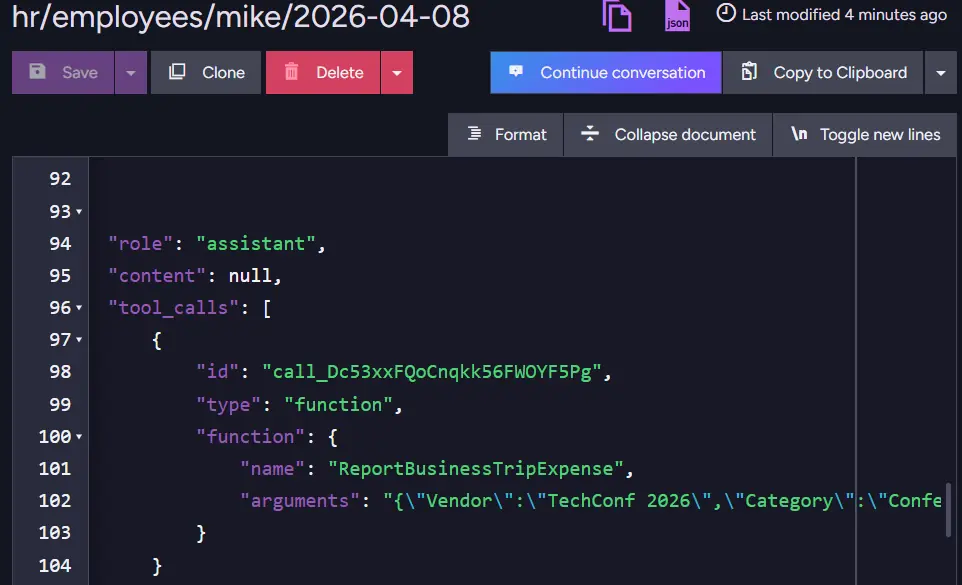Image resolution: width=962 pixels, height=585 pixels.
Task: Open the Save options dropdown arrow
Action: pos(131,72)
